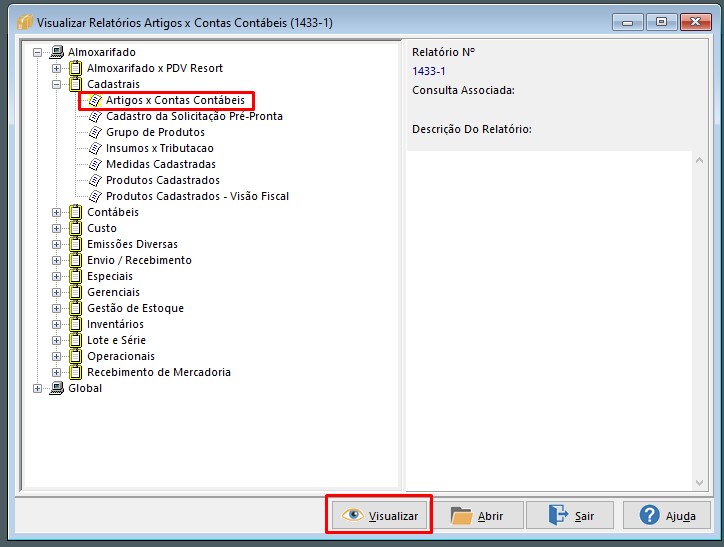The height and width of the screenshot is (547, 724).
Task: Expand the Almoxarifado x PDV Resort node
Action: coord(56,68)
